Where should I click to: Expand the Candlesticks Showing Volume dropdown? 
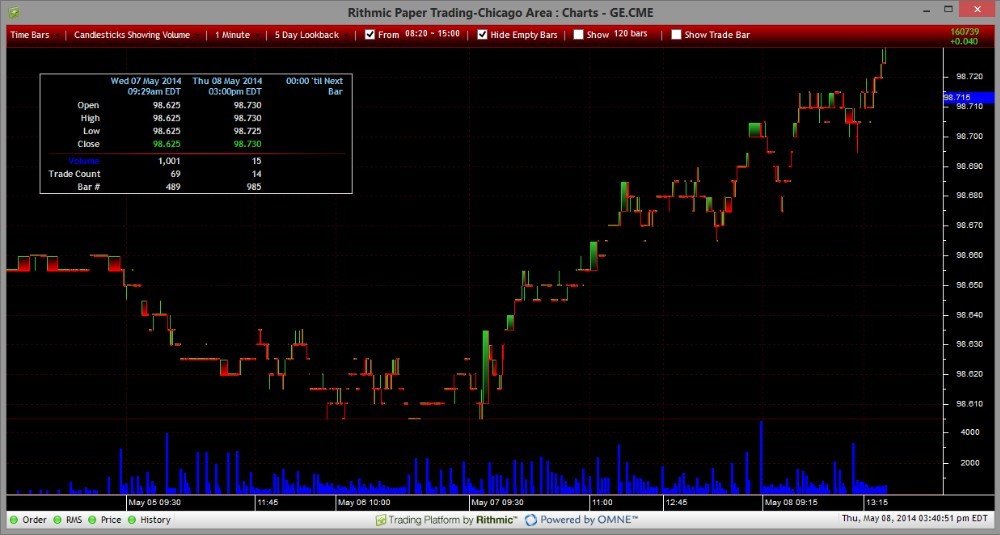coord(136,34)
